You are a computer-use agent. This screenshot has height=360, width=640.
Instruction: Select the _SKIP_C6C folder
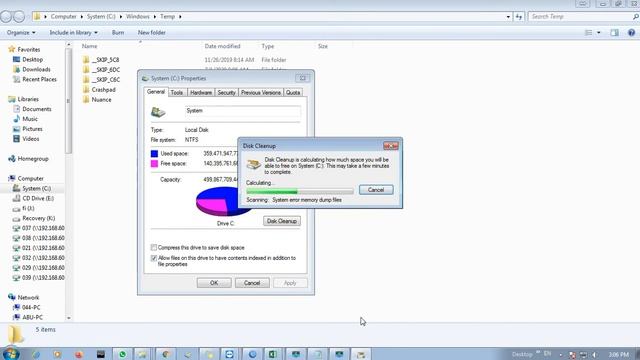coord(101,80)
